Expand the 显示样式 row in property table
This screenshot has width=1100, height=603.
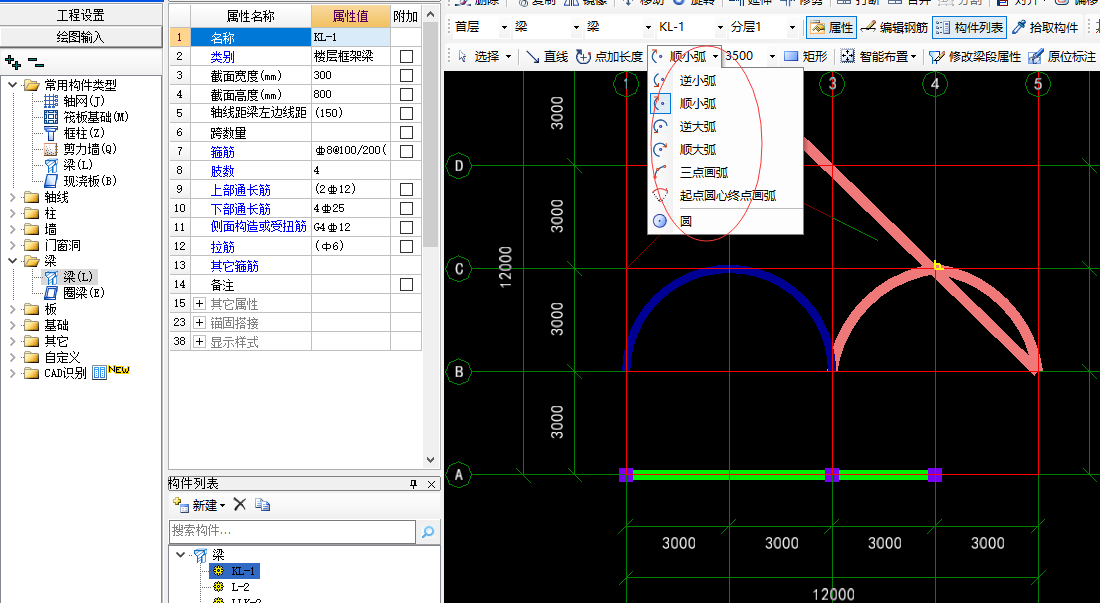199,341
